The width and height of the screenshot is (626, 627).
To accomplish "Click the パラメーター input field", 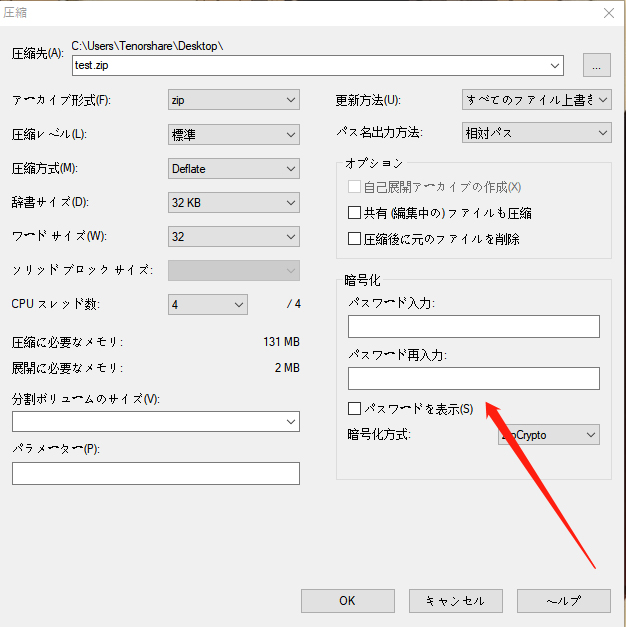I will (x=156, y=473).
